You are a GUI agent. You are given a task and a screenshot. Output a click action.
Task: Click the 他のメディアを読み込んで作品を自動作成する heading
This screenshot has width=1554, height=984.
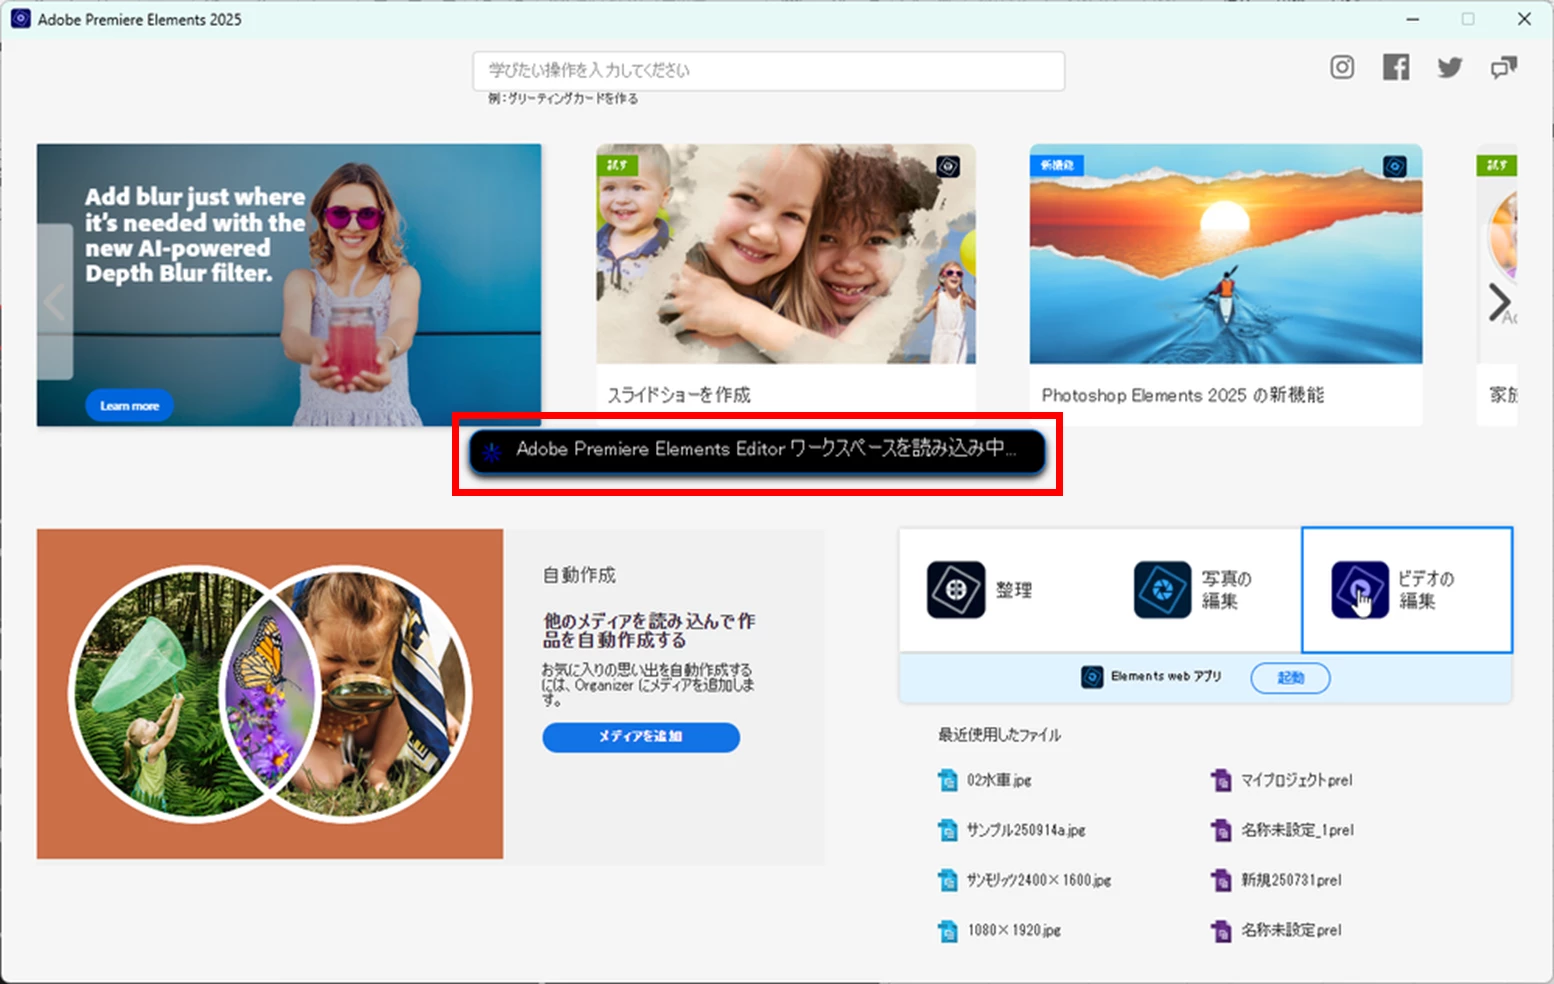649,630
